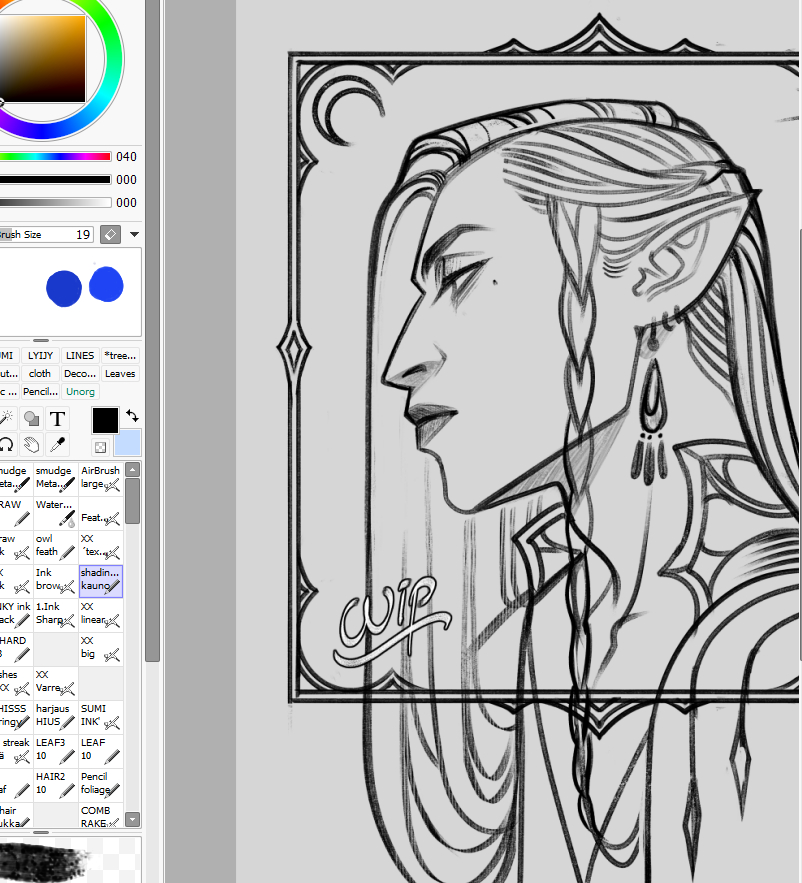Screen dimensions: 802x883
Task: Open the scratchpad options dropdown arrow
Action: coord(135,235)
